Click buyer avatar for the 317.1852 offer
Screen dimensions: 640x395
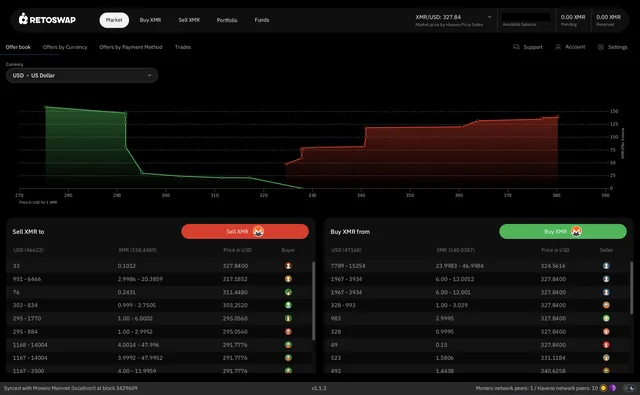click(288, 279)
